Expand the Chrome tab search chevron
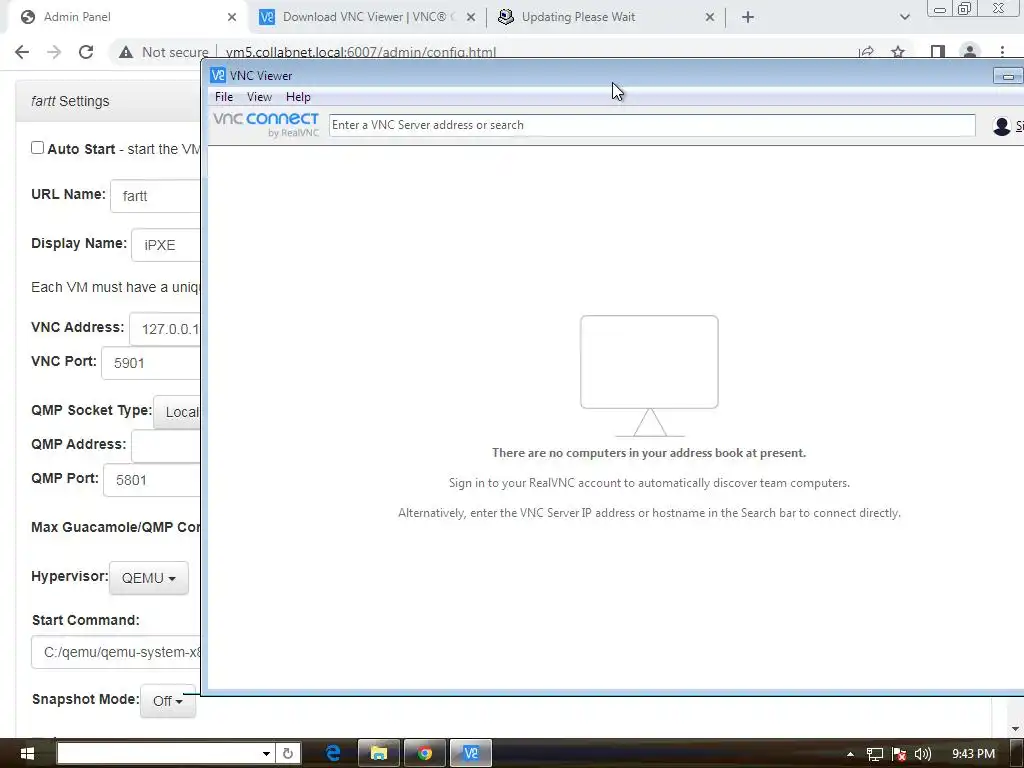 tap(904, 17)
